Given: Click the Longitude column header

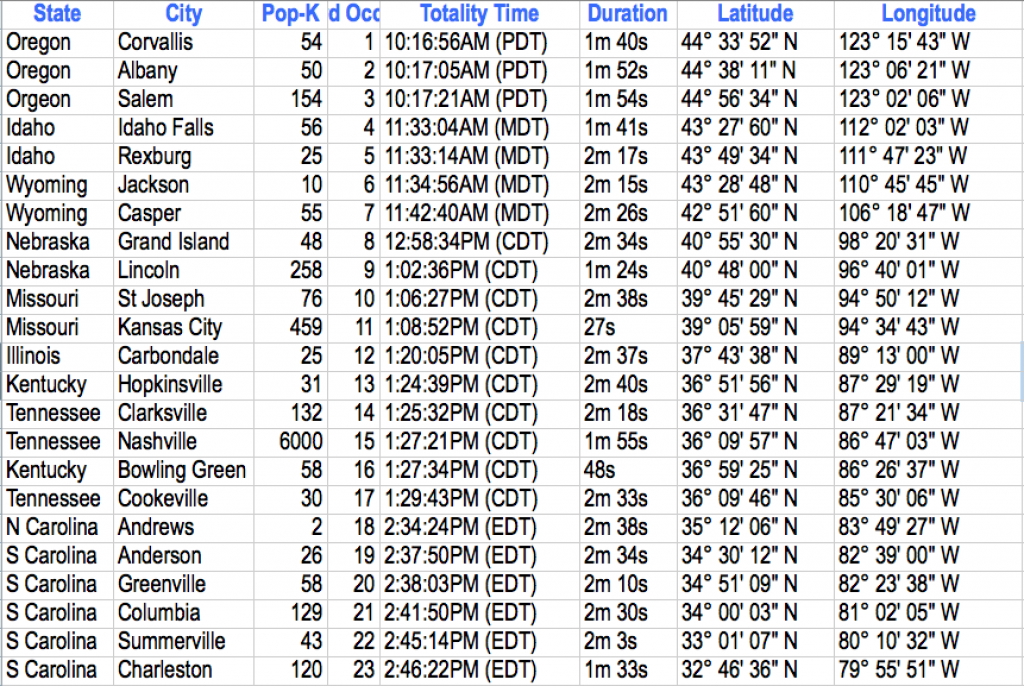Looking at the screenshot, I should pos(928,14).
